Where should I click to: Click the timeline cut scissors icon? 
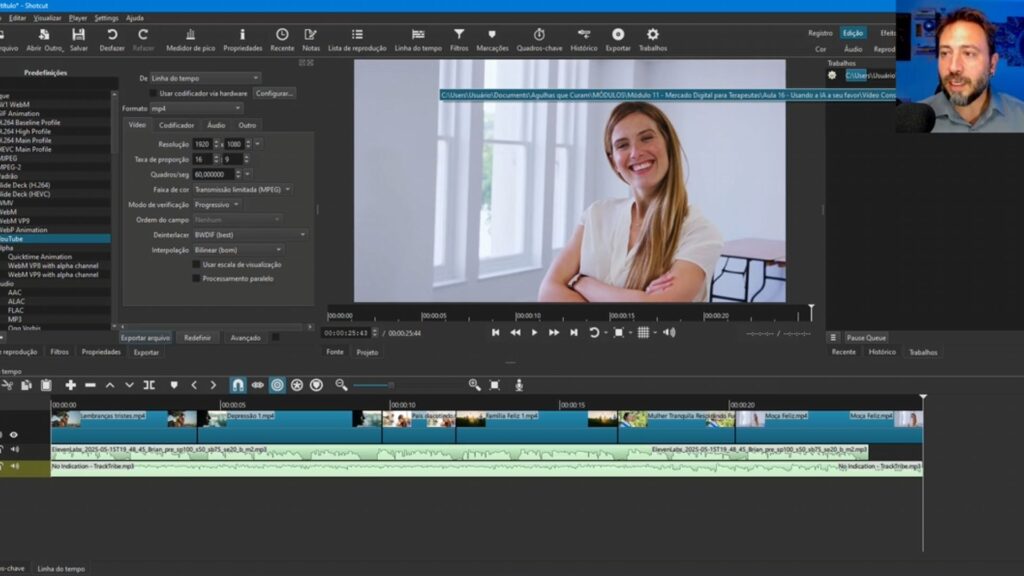coord(8,385)
